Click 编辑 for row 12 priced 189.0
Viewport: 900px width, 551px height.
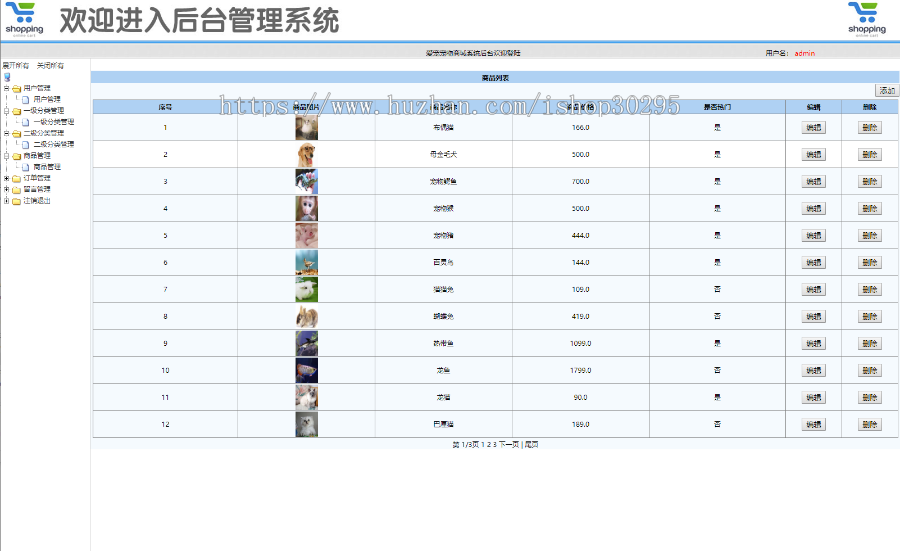813,424
